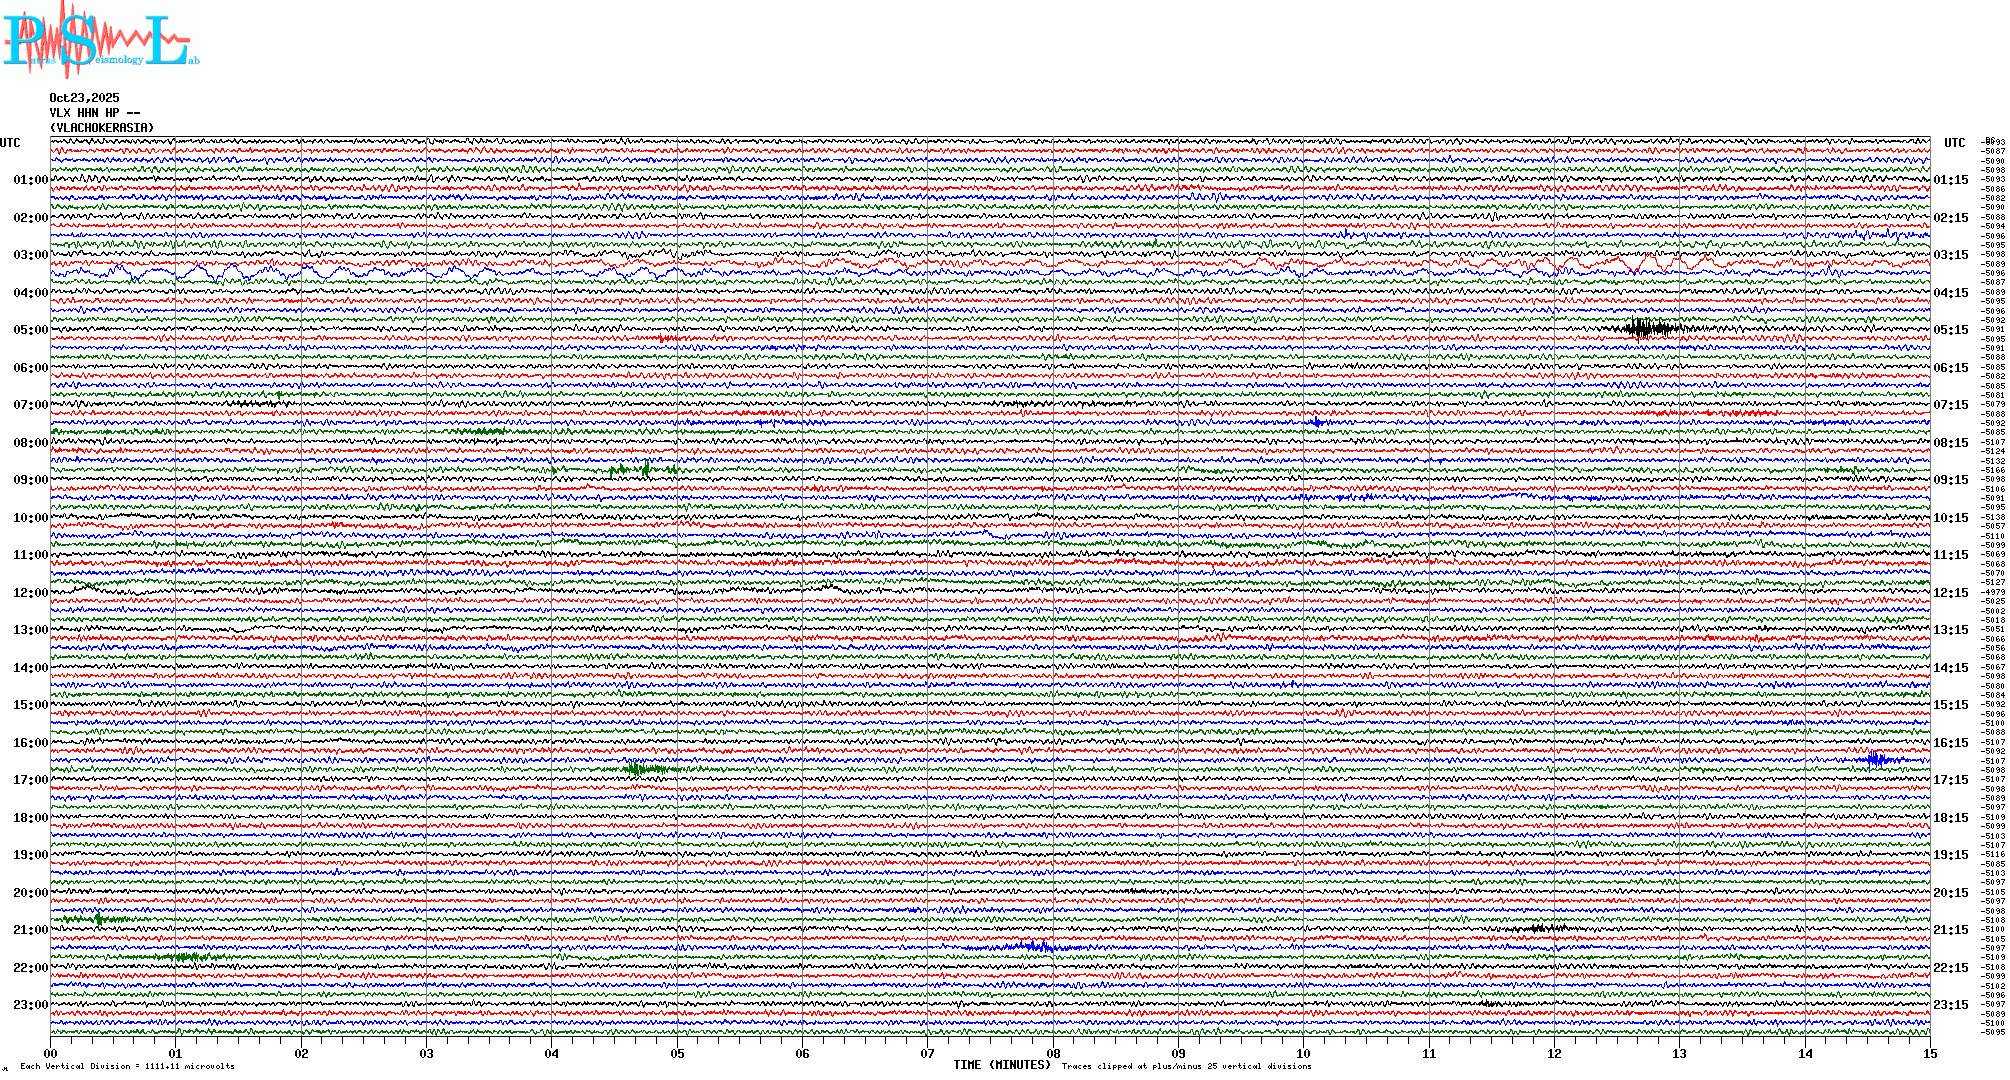This screenshot has height=1080, width=2010.
Task: Click the green spike before the 21:00 trace
Action: pyautogui.click(x=98, y=919)
